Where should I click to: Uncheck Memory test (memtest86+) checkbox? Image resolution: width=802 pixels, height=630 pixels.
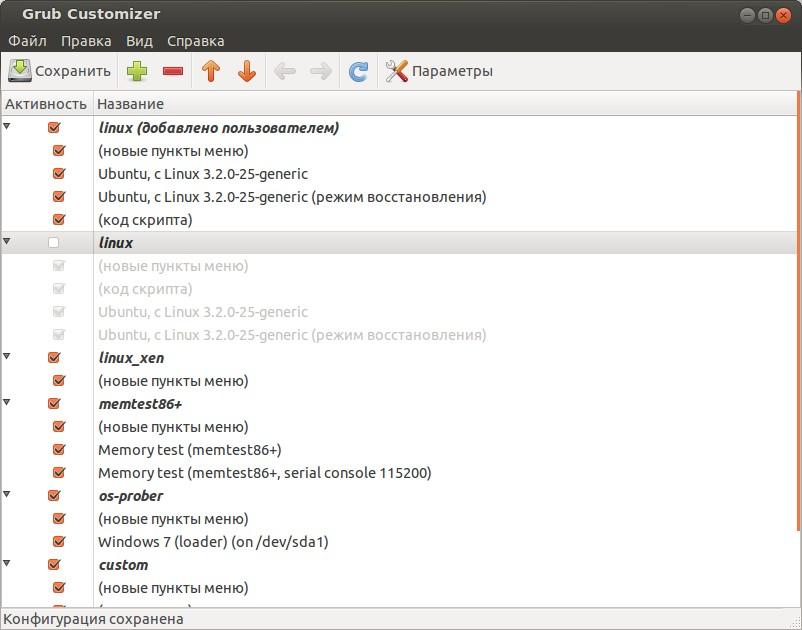(59, 449)
